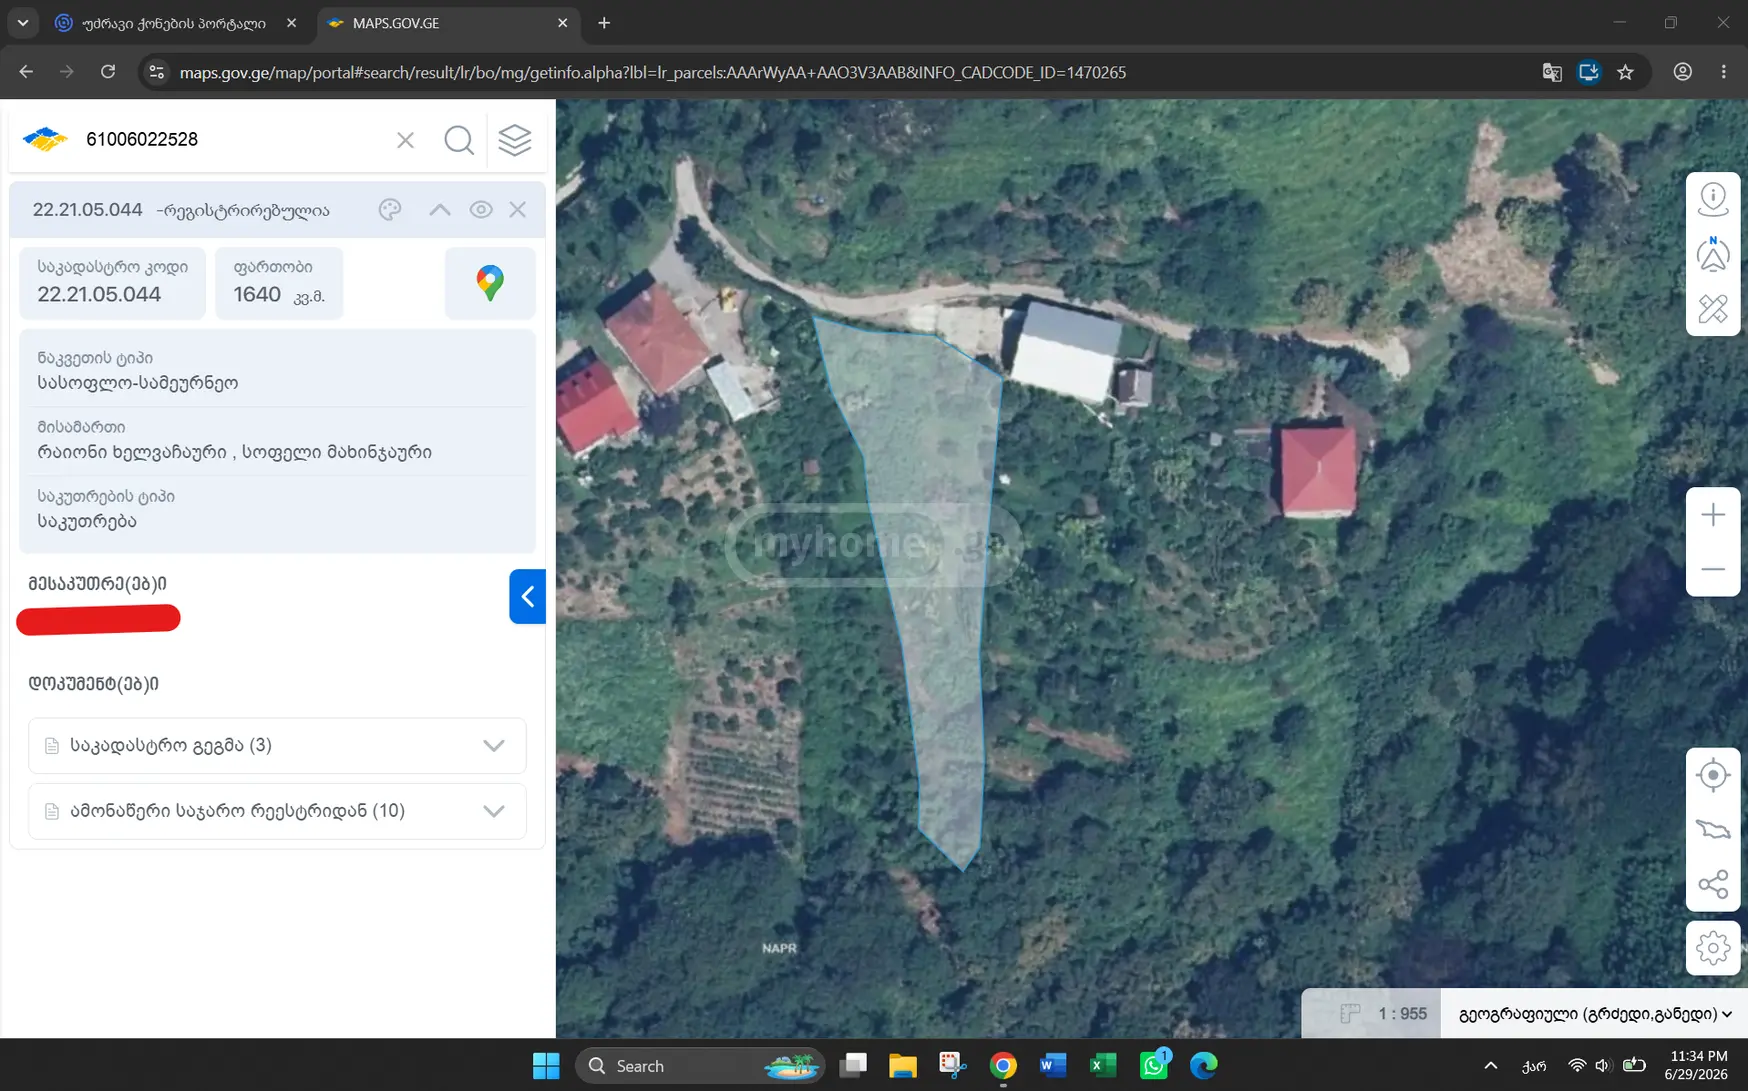Click the maps.gov.ge logo

click(45, 139)
